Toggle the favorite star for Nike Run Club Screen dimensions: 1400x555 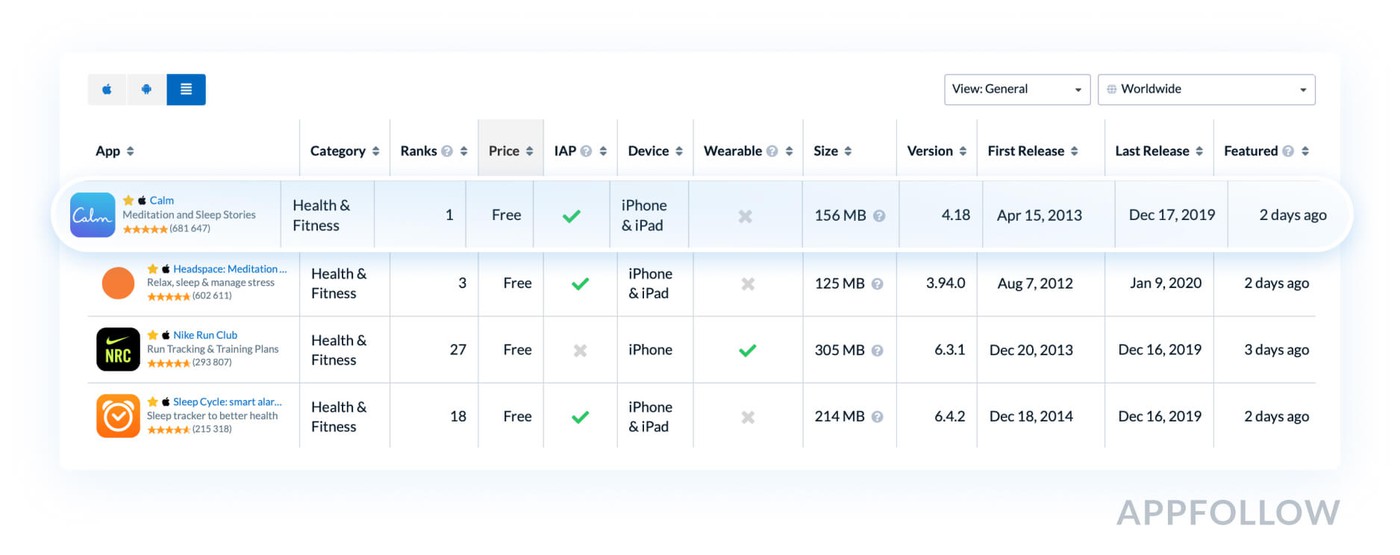[x=153, y=335]
